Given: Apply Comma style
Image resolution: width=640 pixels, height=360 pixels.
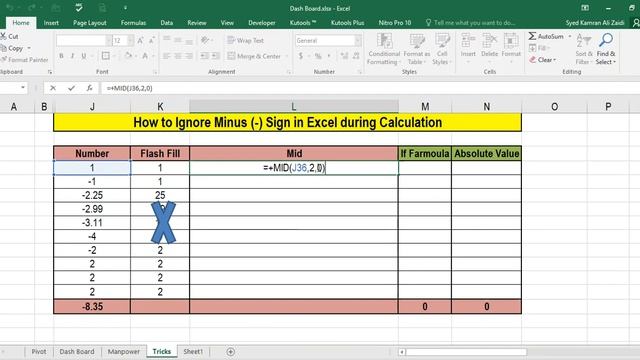Looking at the screenshot, I should pyautogui.click(x=329, y=56).
